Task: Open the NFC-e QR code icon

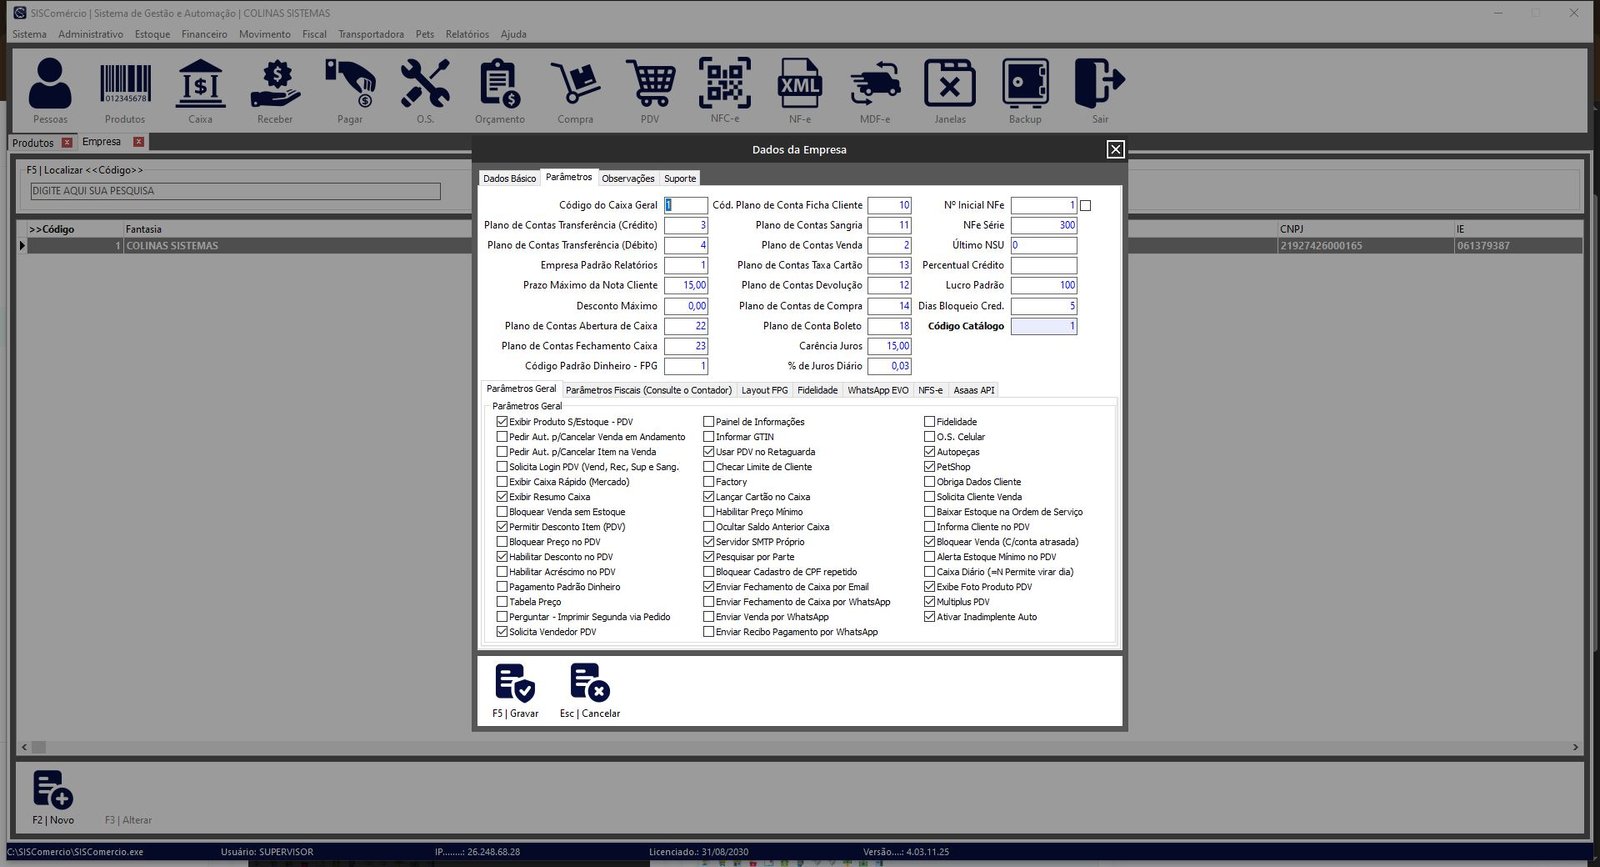Action: point(725,84)
